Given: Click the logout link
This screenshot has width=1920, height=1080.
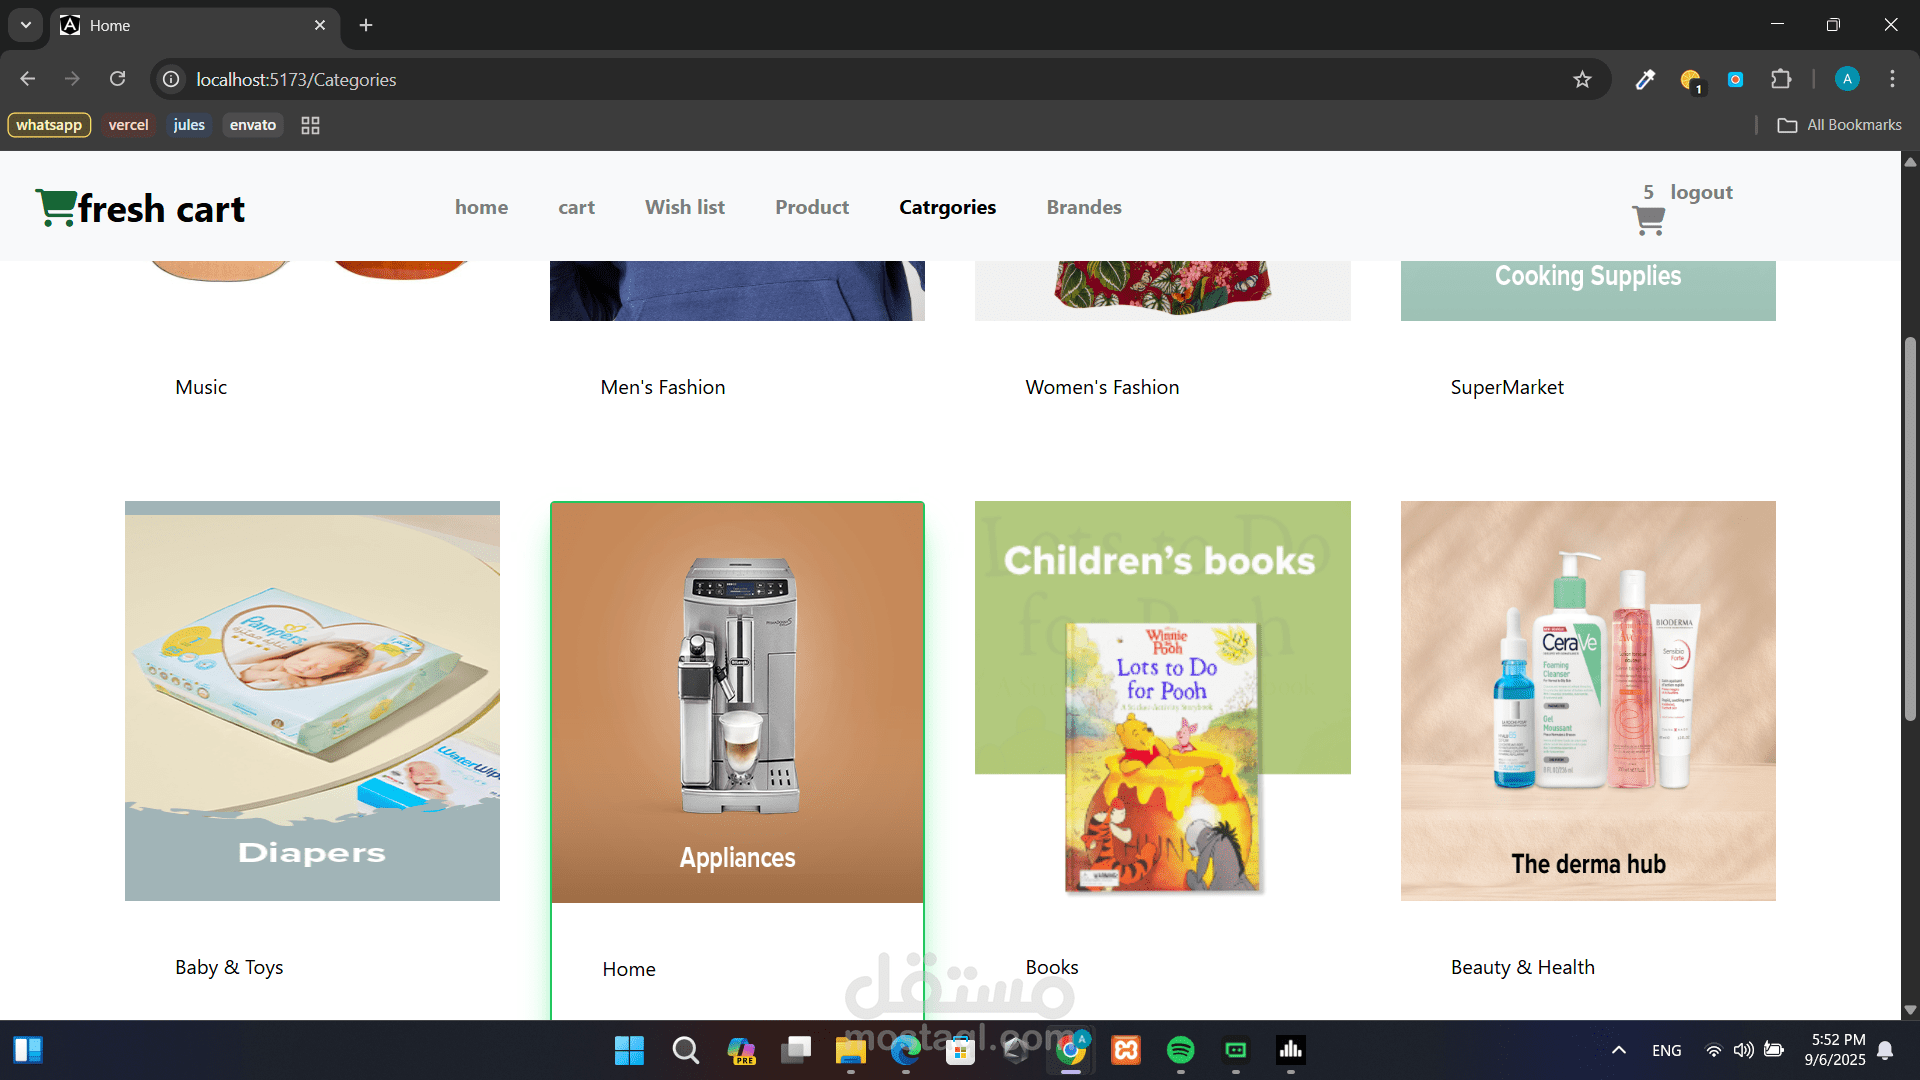Looking at the screenshot, I should pyautogui.click(x=1701, y=192).
